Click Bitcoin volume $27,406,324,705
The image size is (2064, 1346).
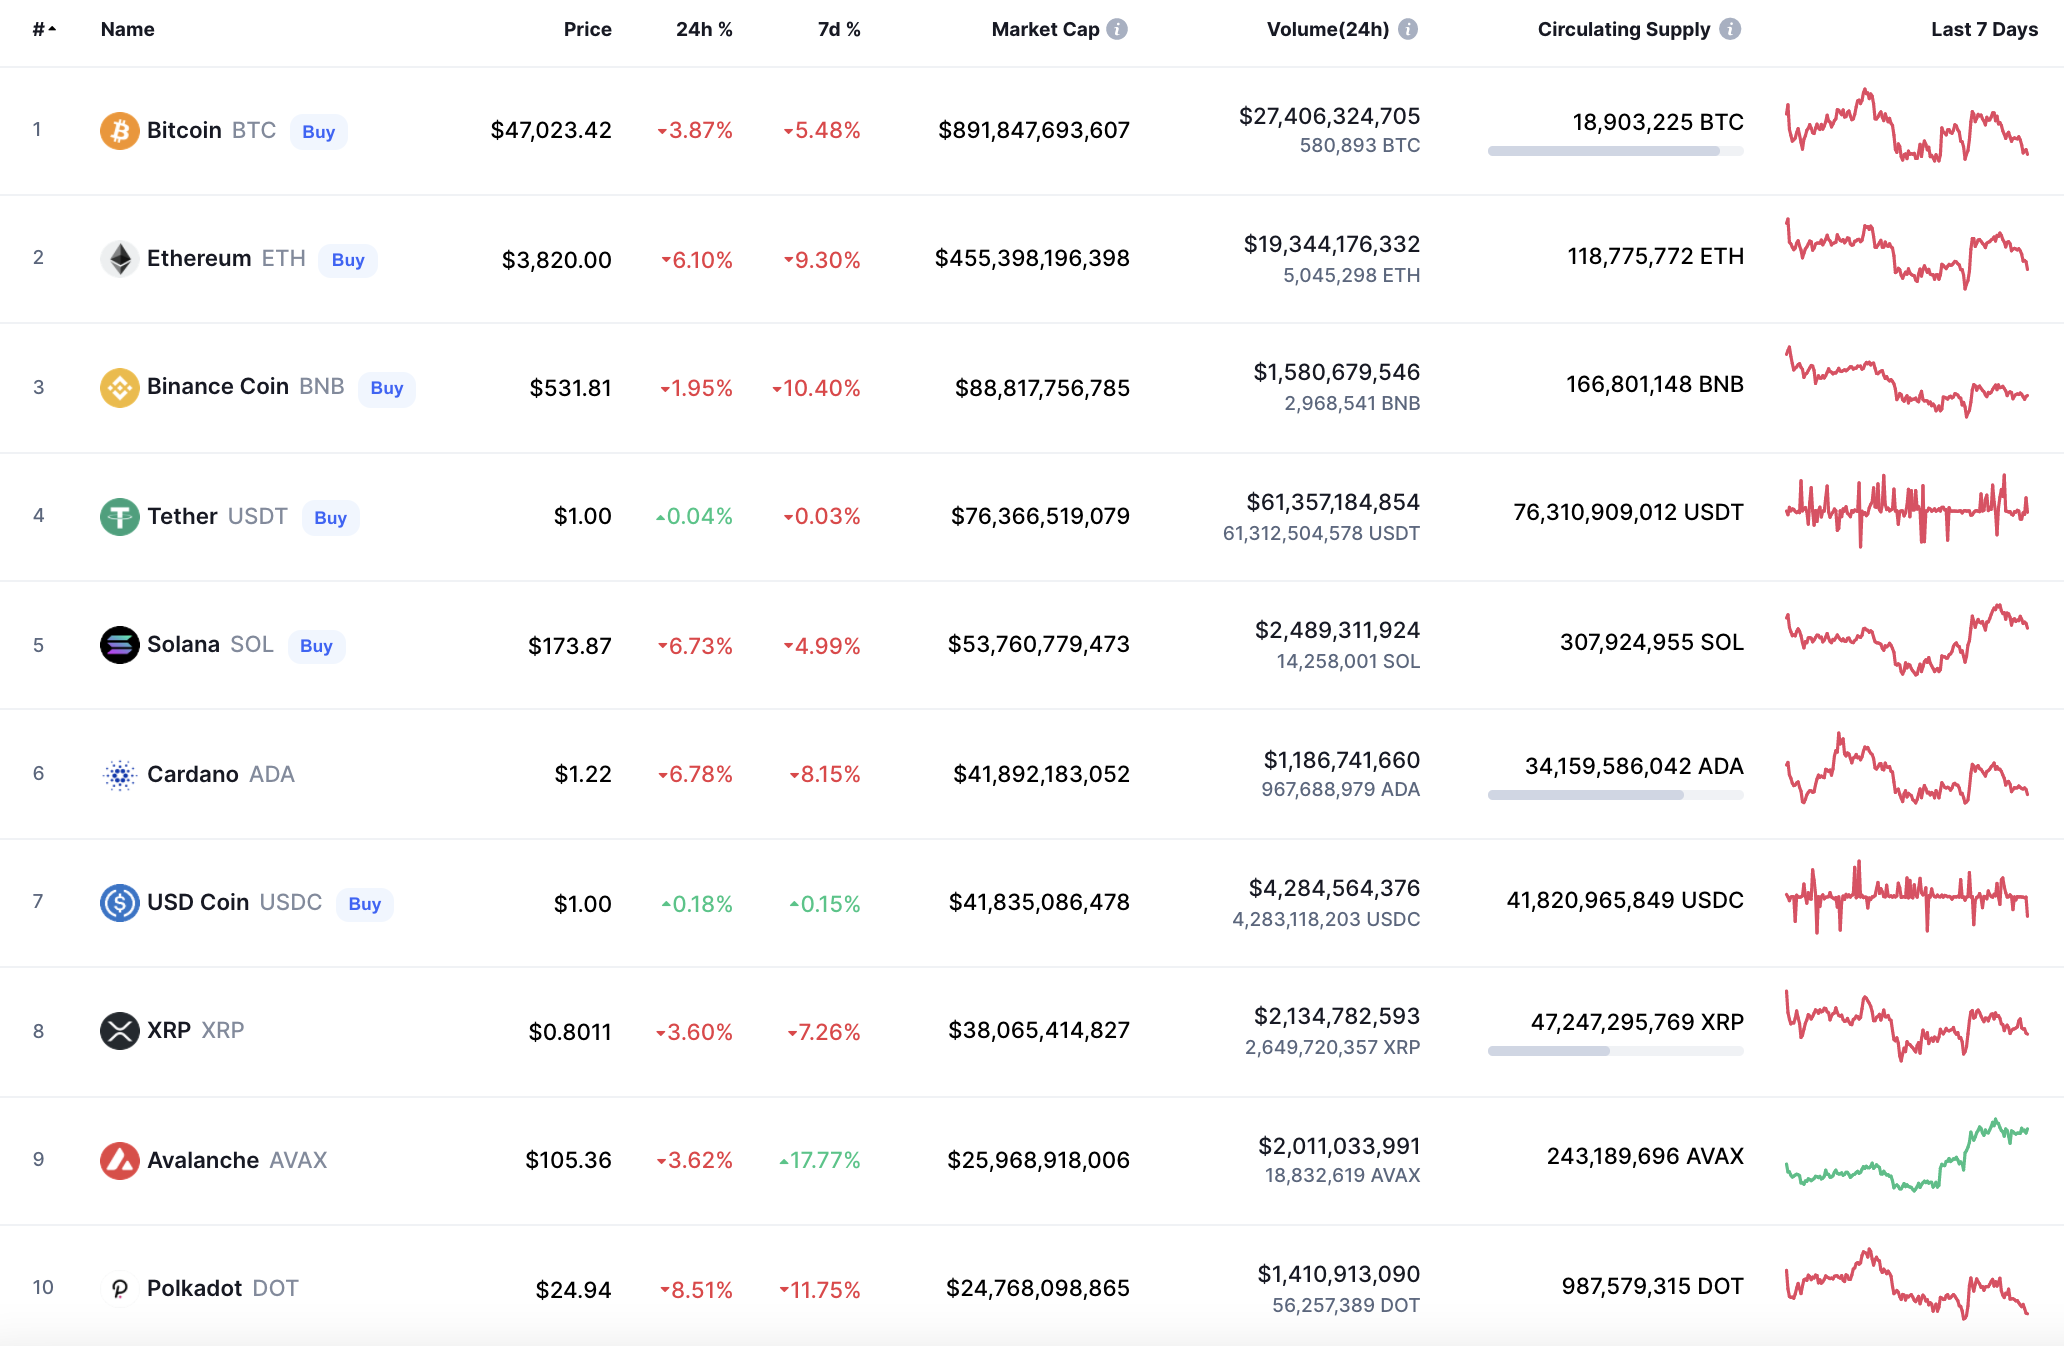[x=1330, y=116]
